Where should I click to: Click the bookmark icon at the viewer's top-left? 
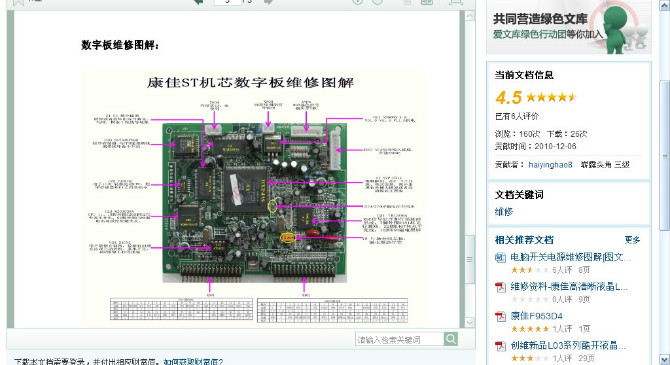[18, 3]
